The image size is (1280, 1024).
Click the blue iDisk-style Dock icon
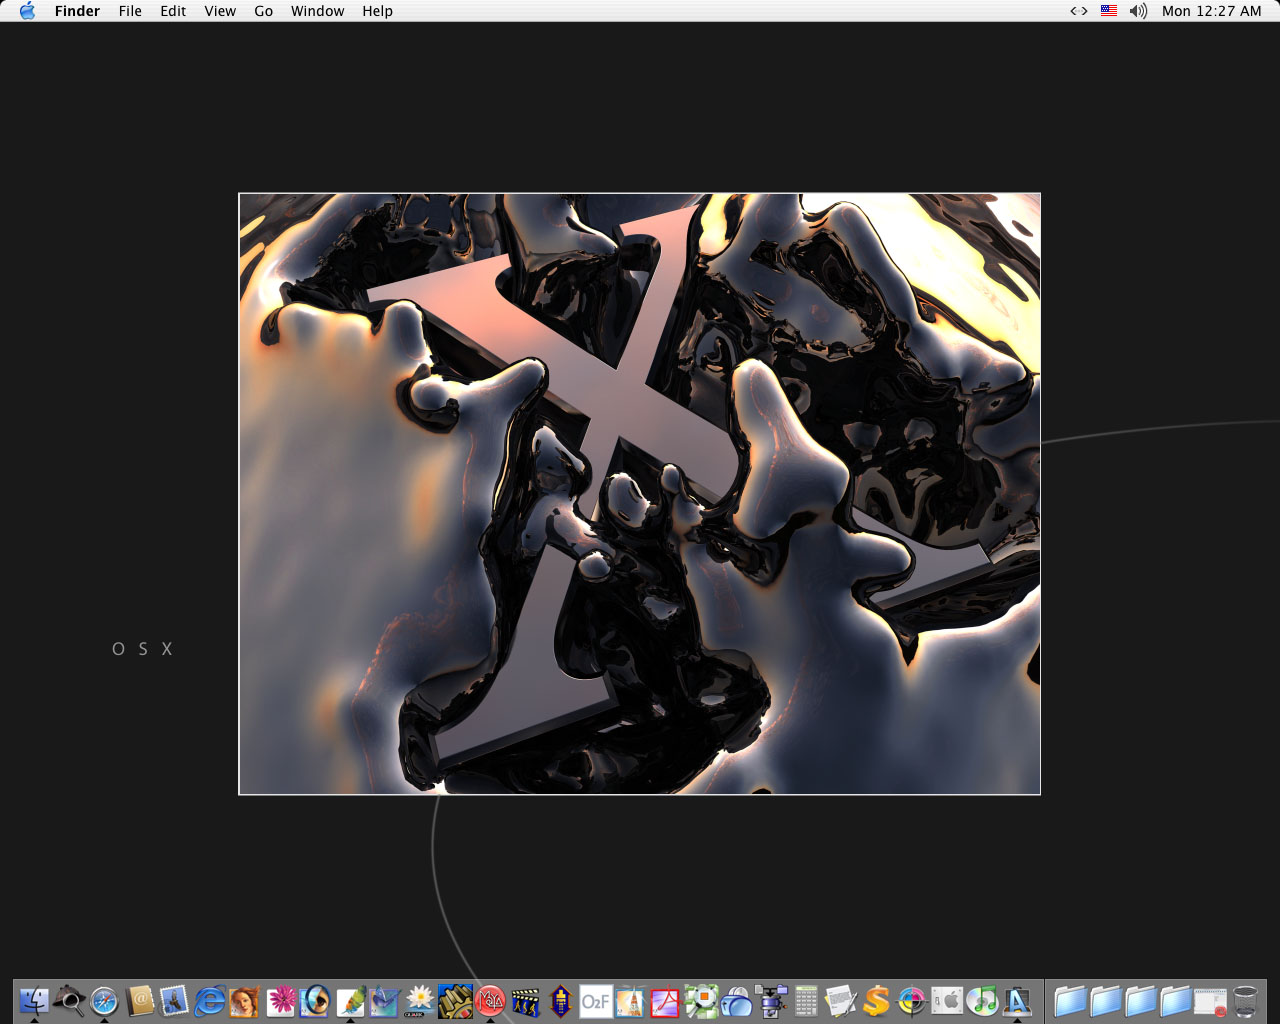tap(736, 1000)
